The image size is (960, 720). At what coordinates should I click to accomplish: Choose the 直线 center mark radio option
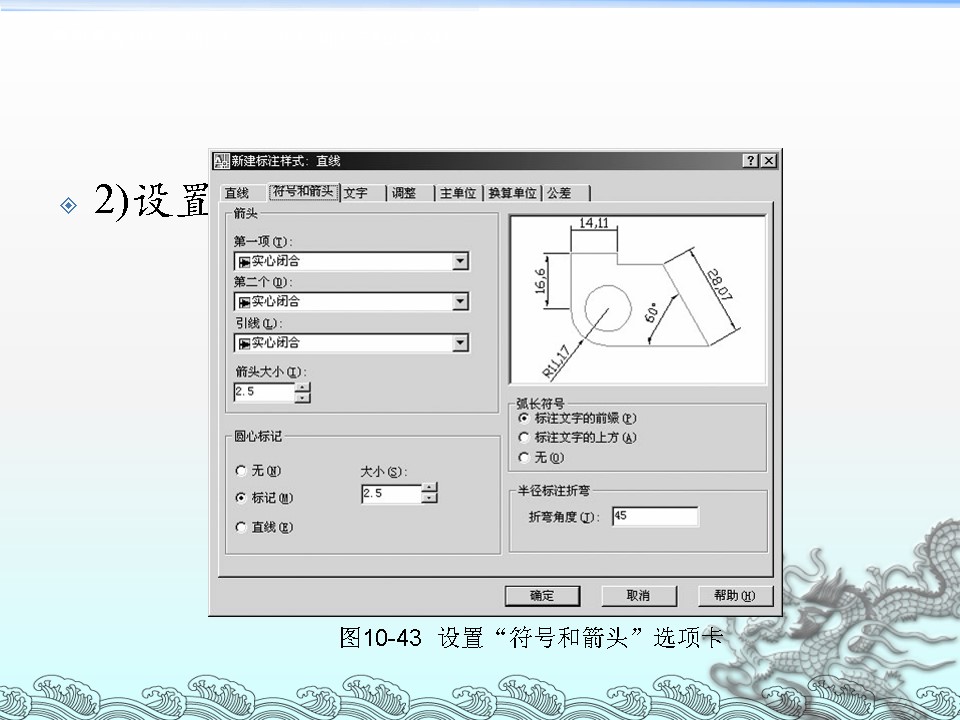(240, 527)
